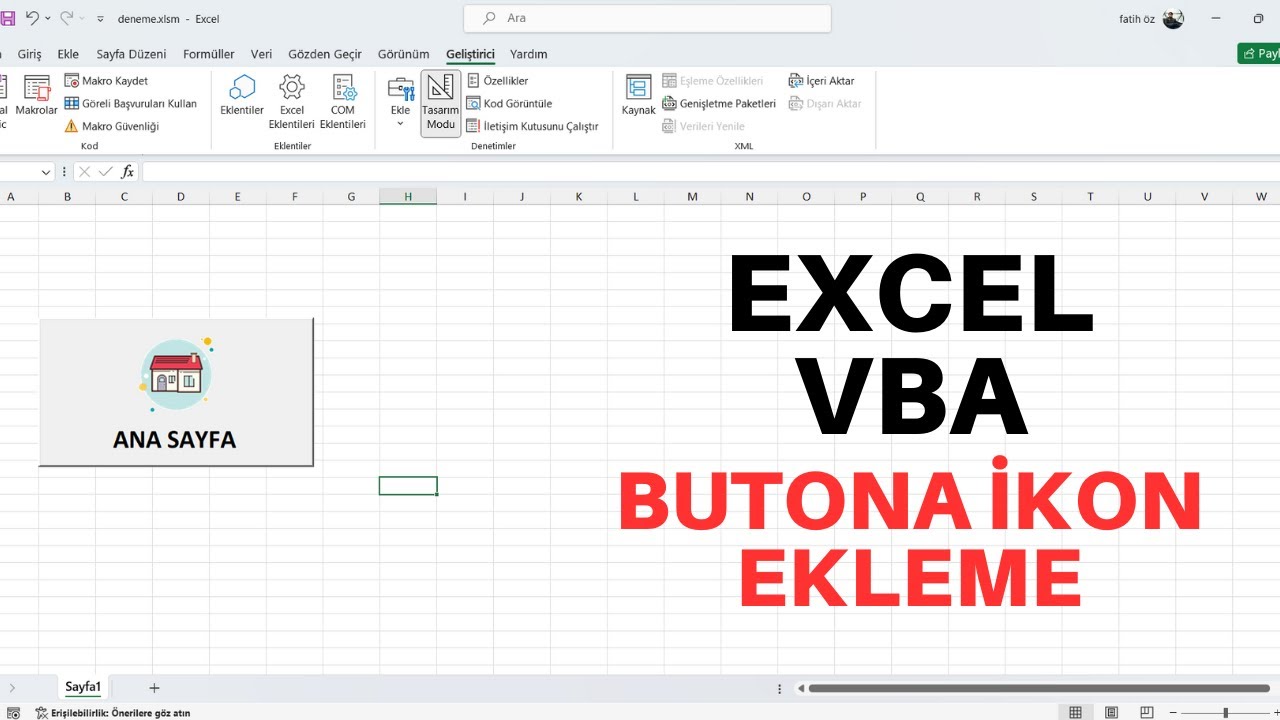Add a new sheet with plus icon
1280x720 pixels.
tap(154, 688)
